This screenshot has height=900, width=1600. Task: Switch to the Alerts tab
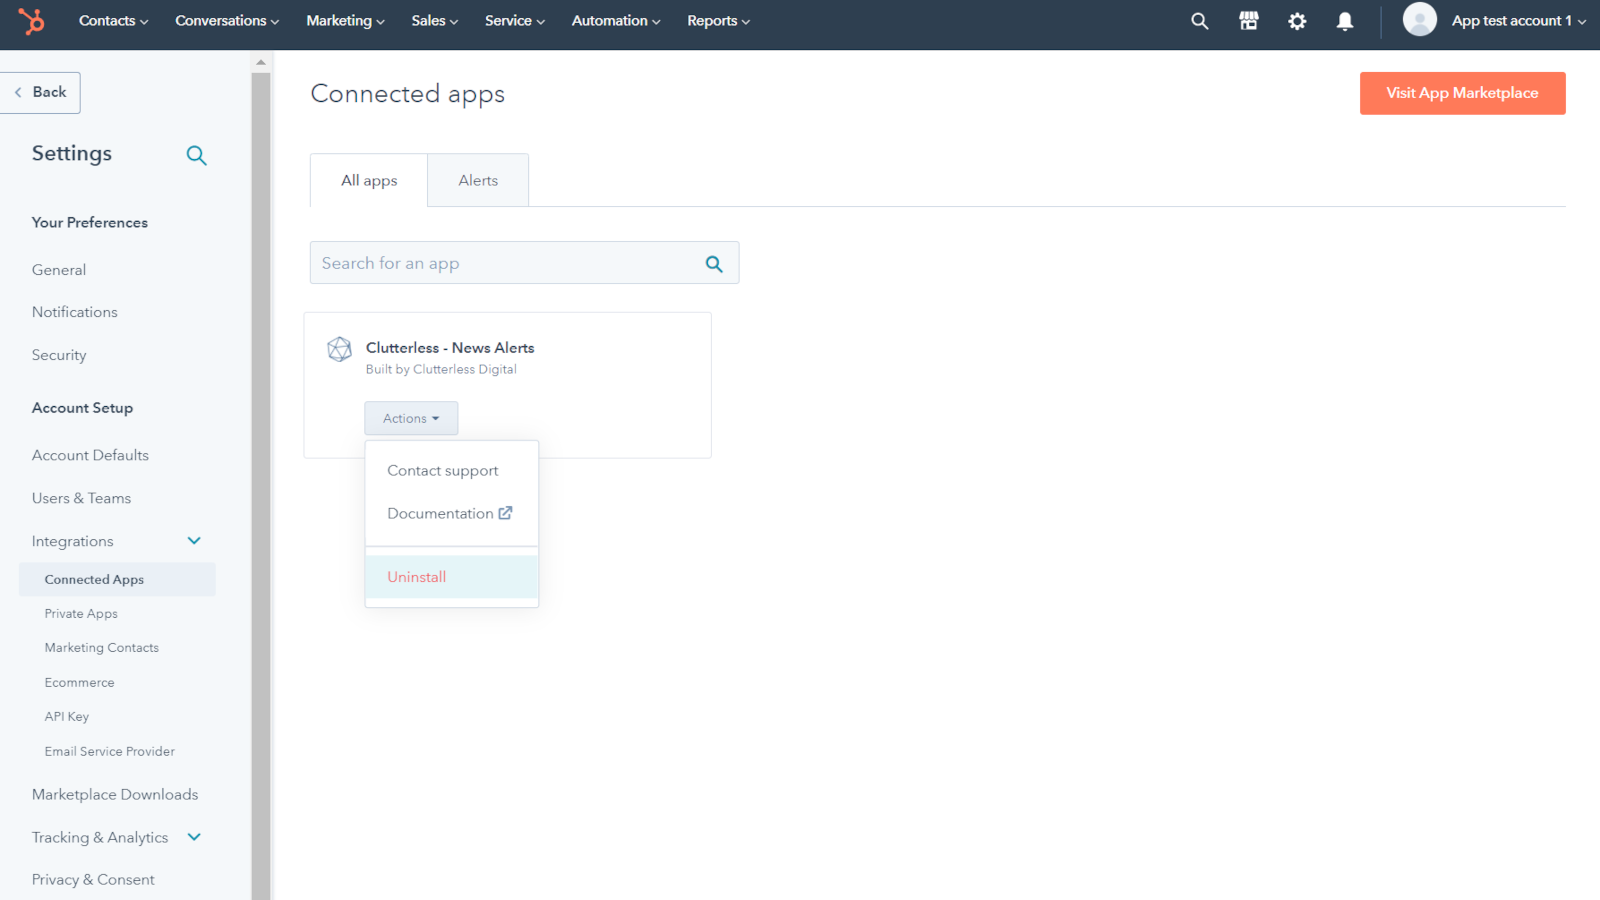(x=478, y=180)
